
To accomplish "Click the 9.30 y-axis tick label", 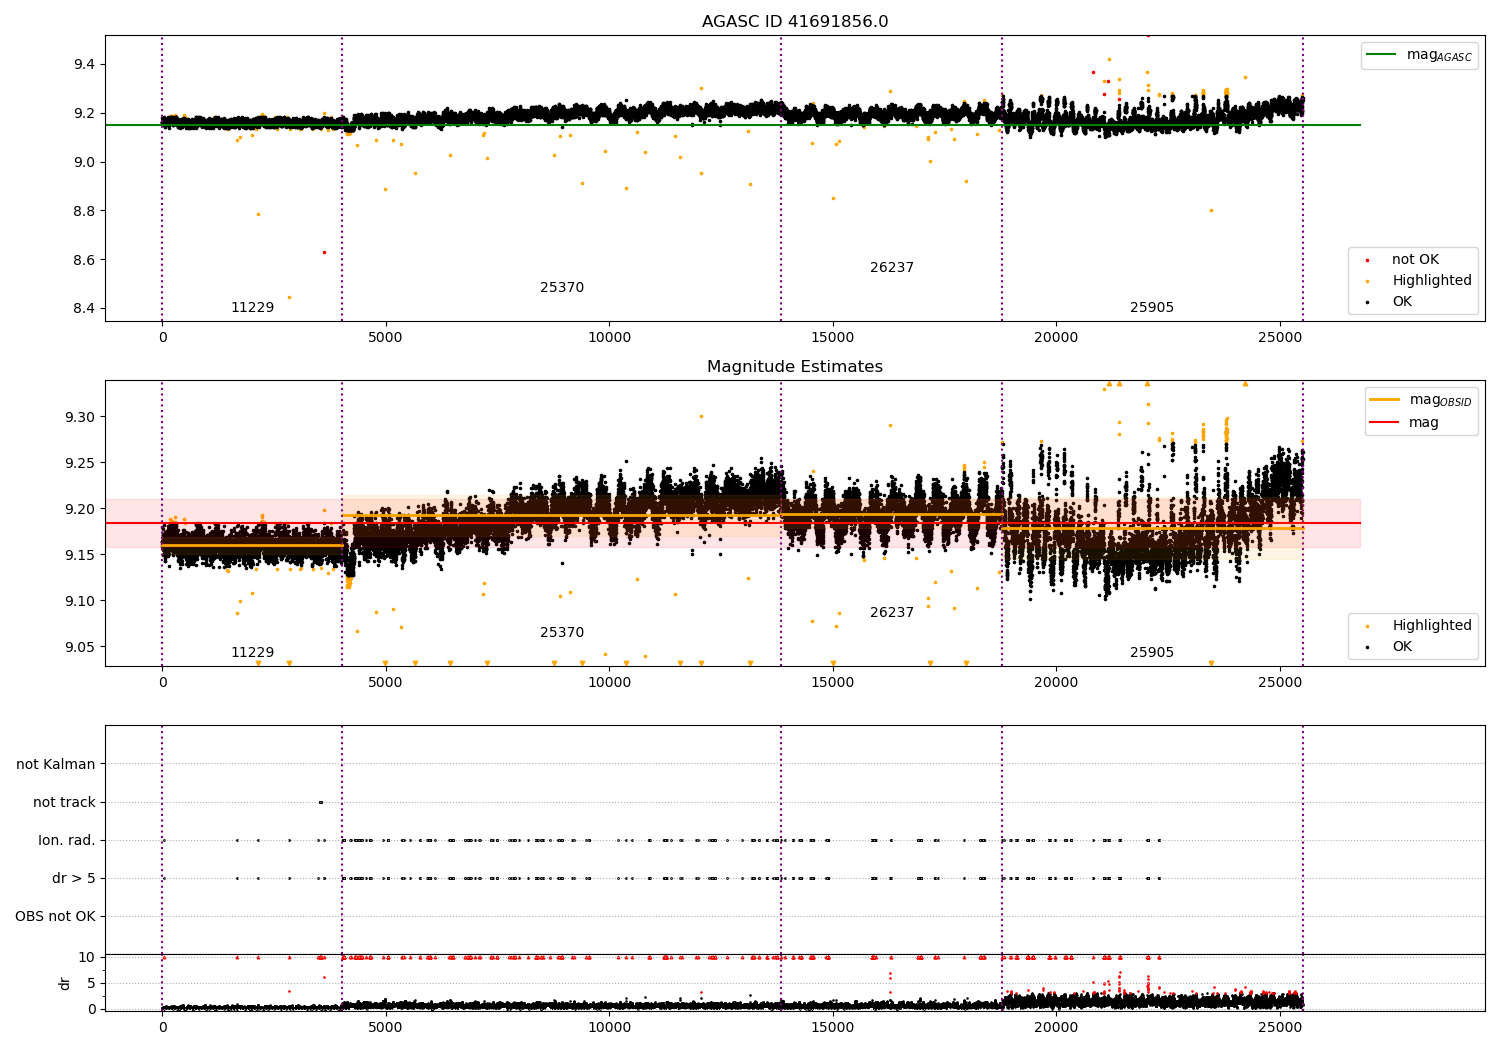I will [80, 417].
